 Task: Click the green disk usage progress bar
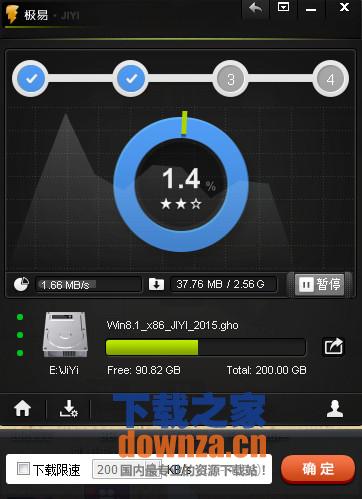(205, 347)
